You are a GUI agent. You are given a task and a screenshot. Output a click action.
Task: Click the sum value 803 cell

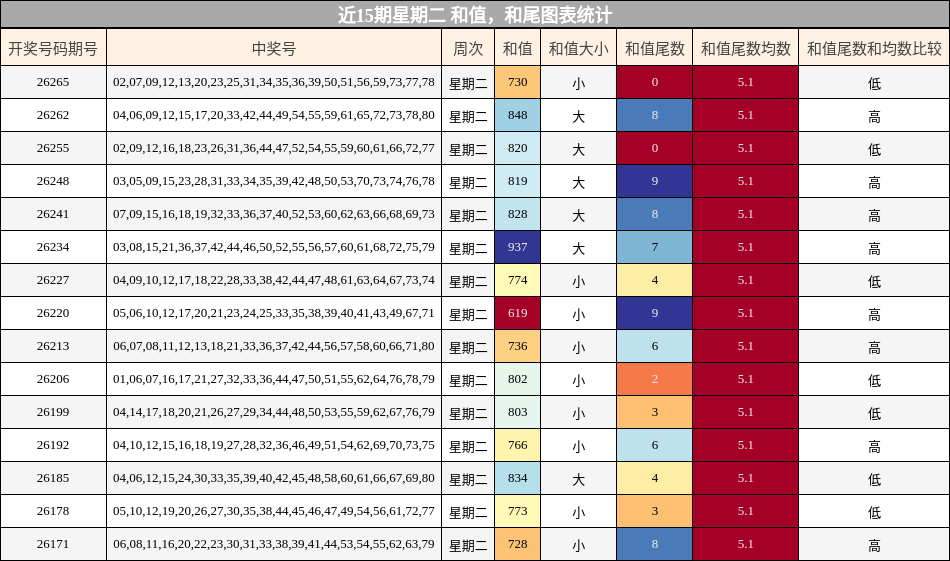pos(517,413)
